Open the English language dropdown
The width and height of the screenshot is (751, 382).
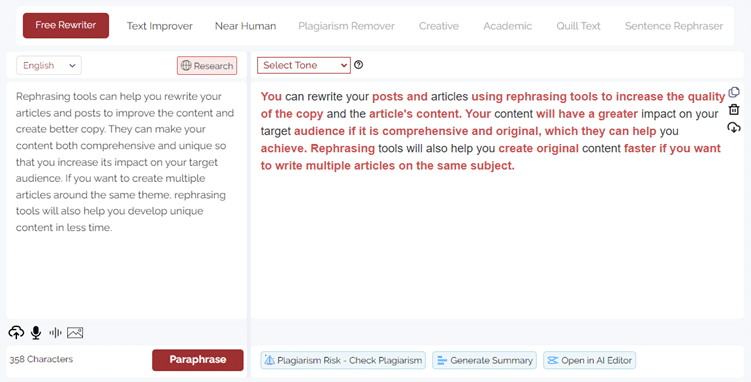point(49,66)
